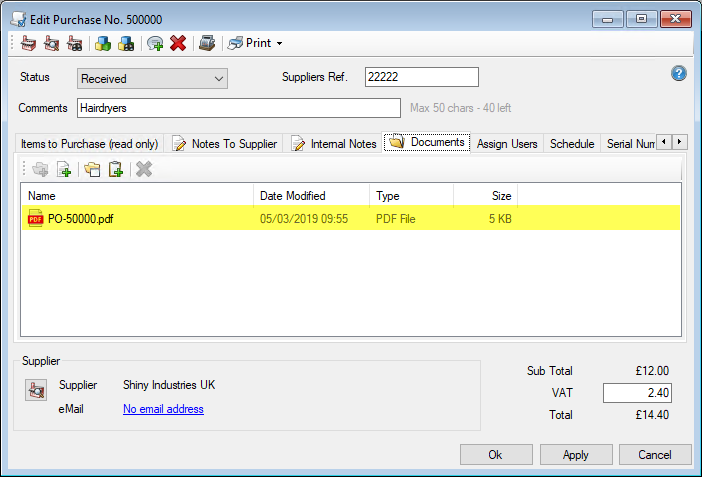Viewport: 702px width, 477px height.
Task: Click the colored stock boxes toolbar icon
Action: (x=102, y=43)
